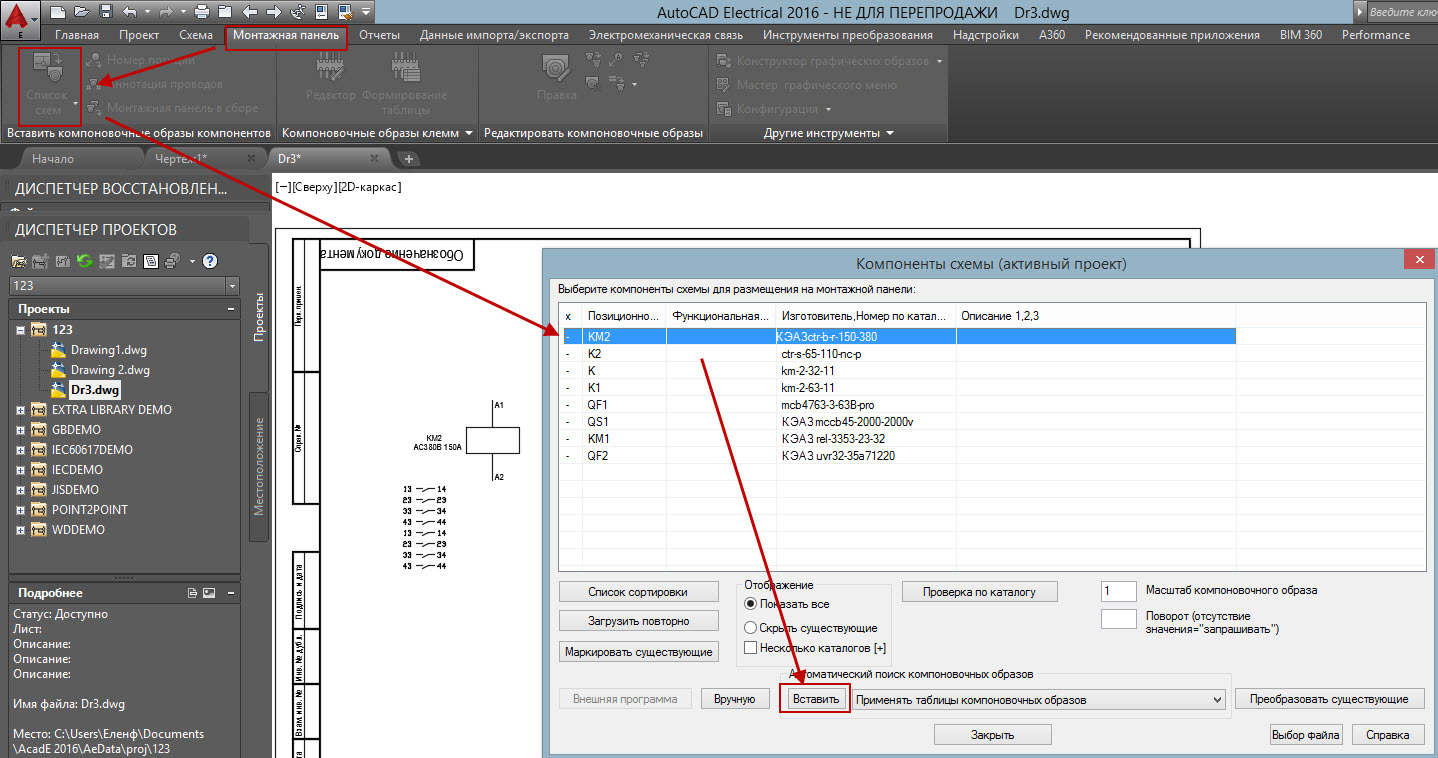This screenshot has height=758, width=1438.
Task: Click the Print icon in quick access toolbar
Action: point(201,13)
